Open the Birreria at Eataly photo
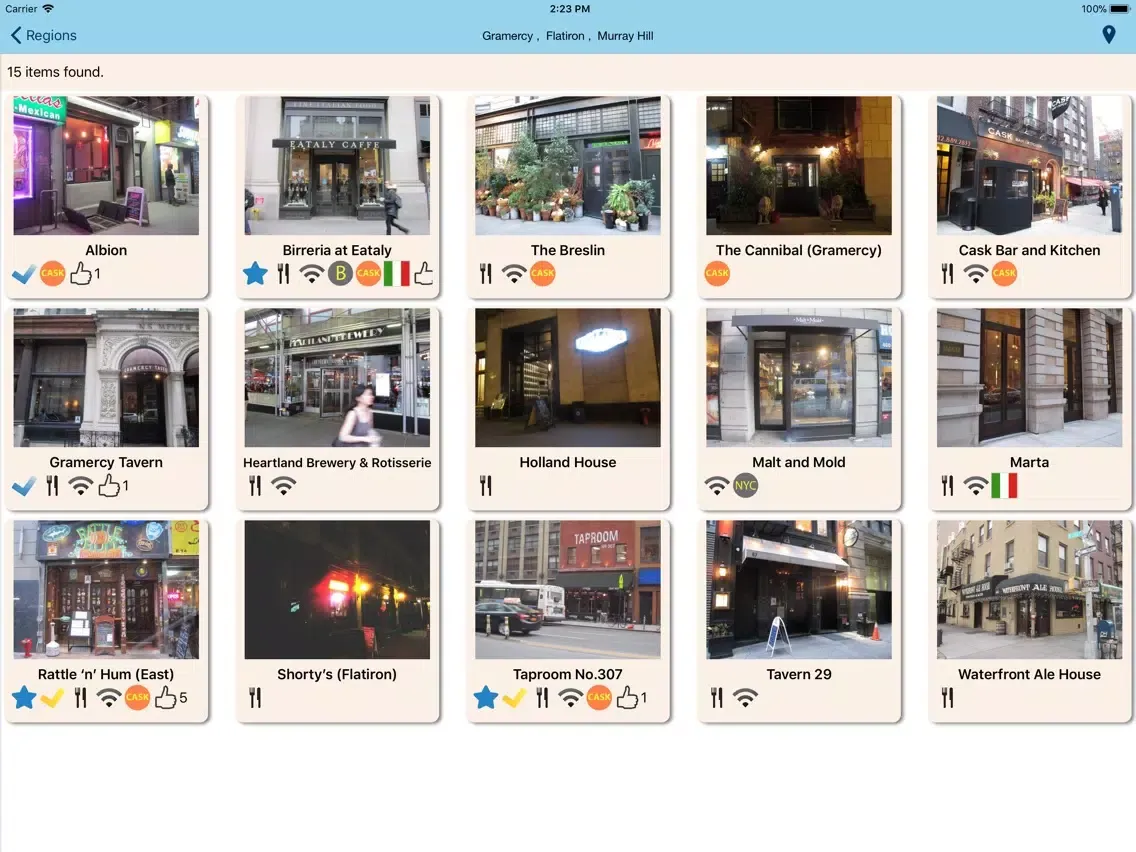Viewport: 1136px width, 852px height. point(337,165)
